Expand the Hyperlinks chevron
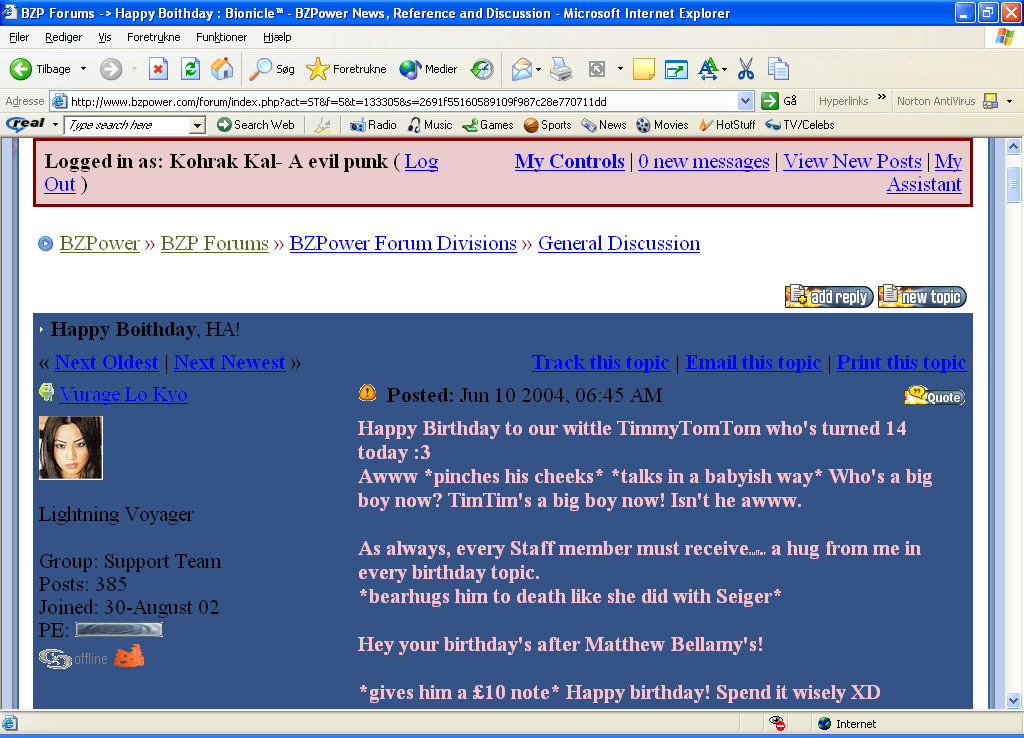The image size is (1024, 738). [882, 97]
